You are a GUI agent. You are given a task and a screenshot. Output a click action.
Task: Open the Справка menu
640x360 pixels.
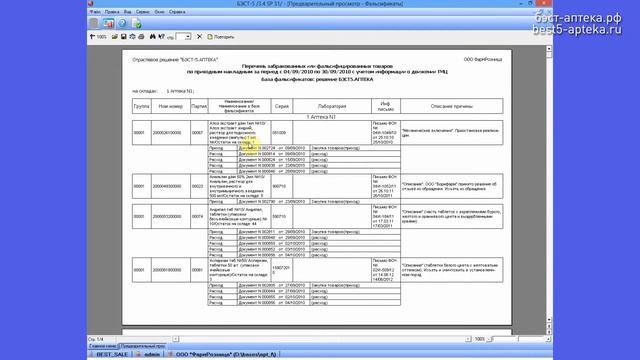177,12
